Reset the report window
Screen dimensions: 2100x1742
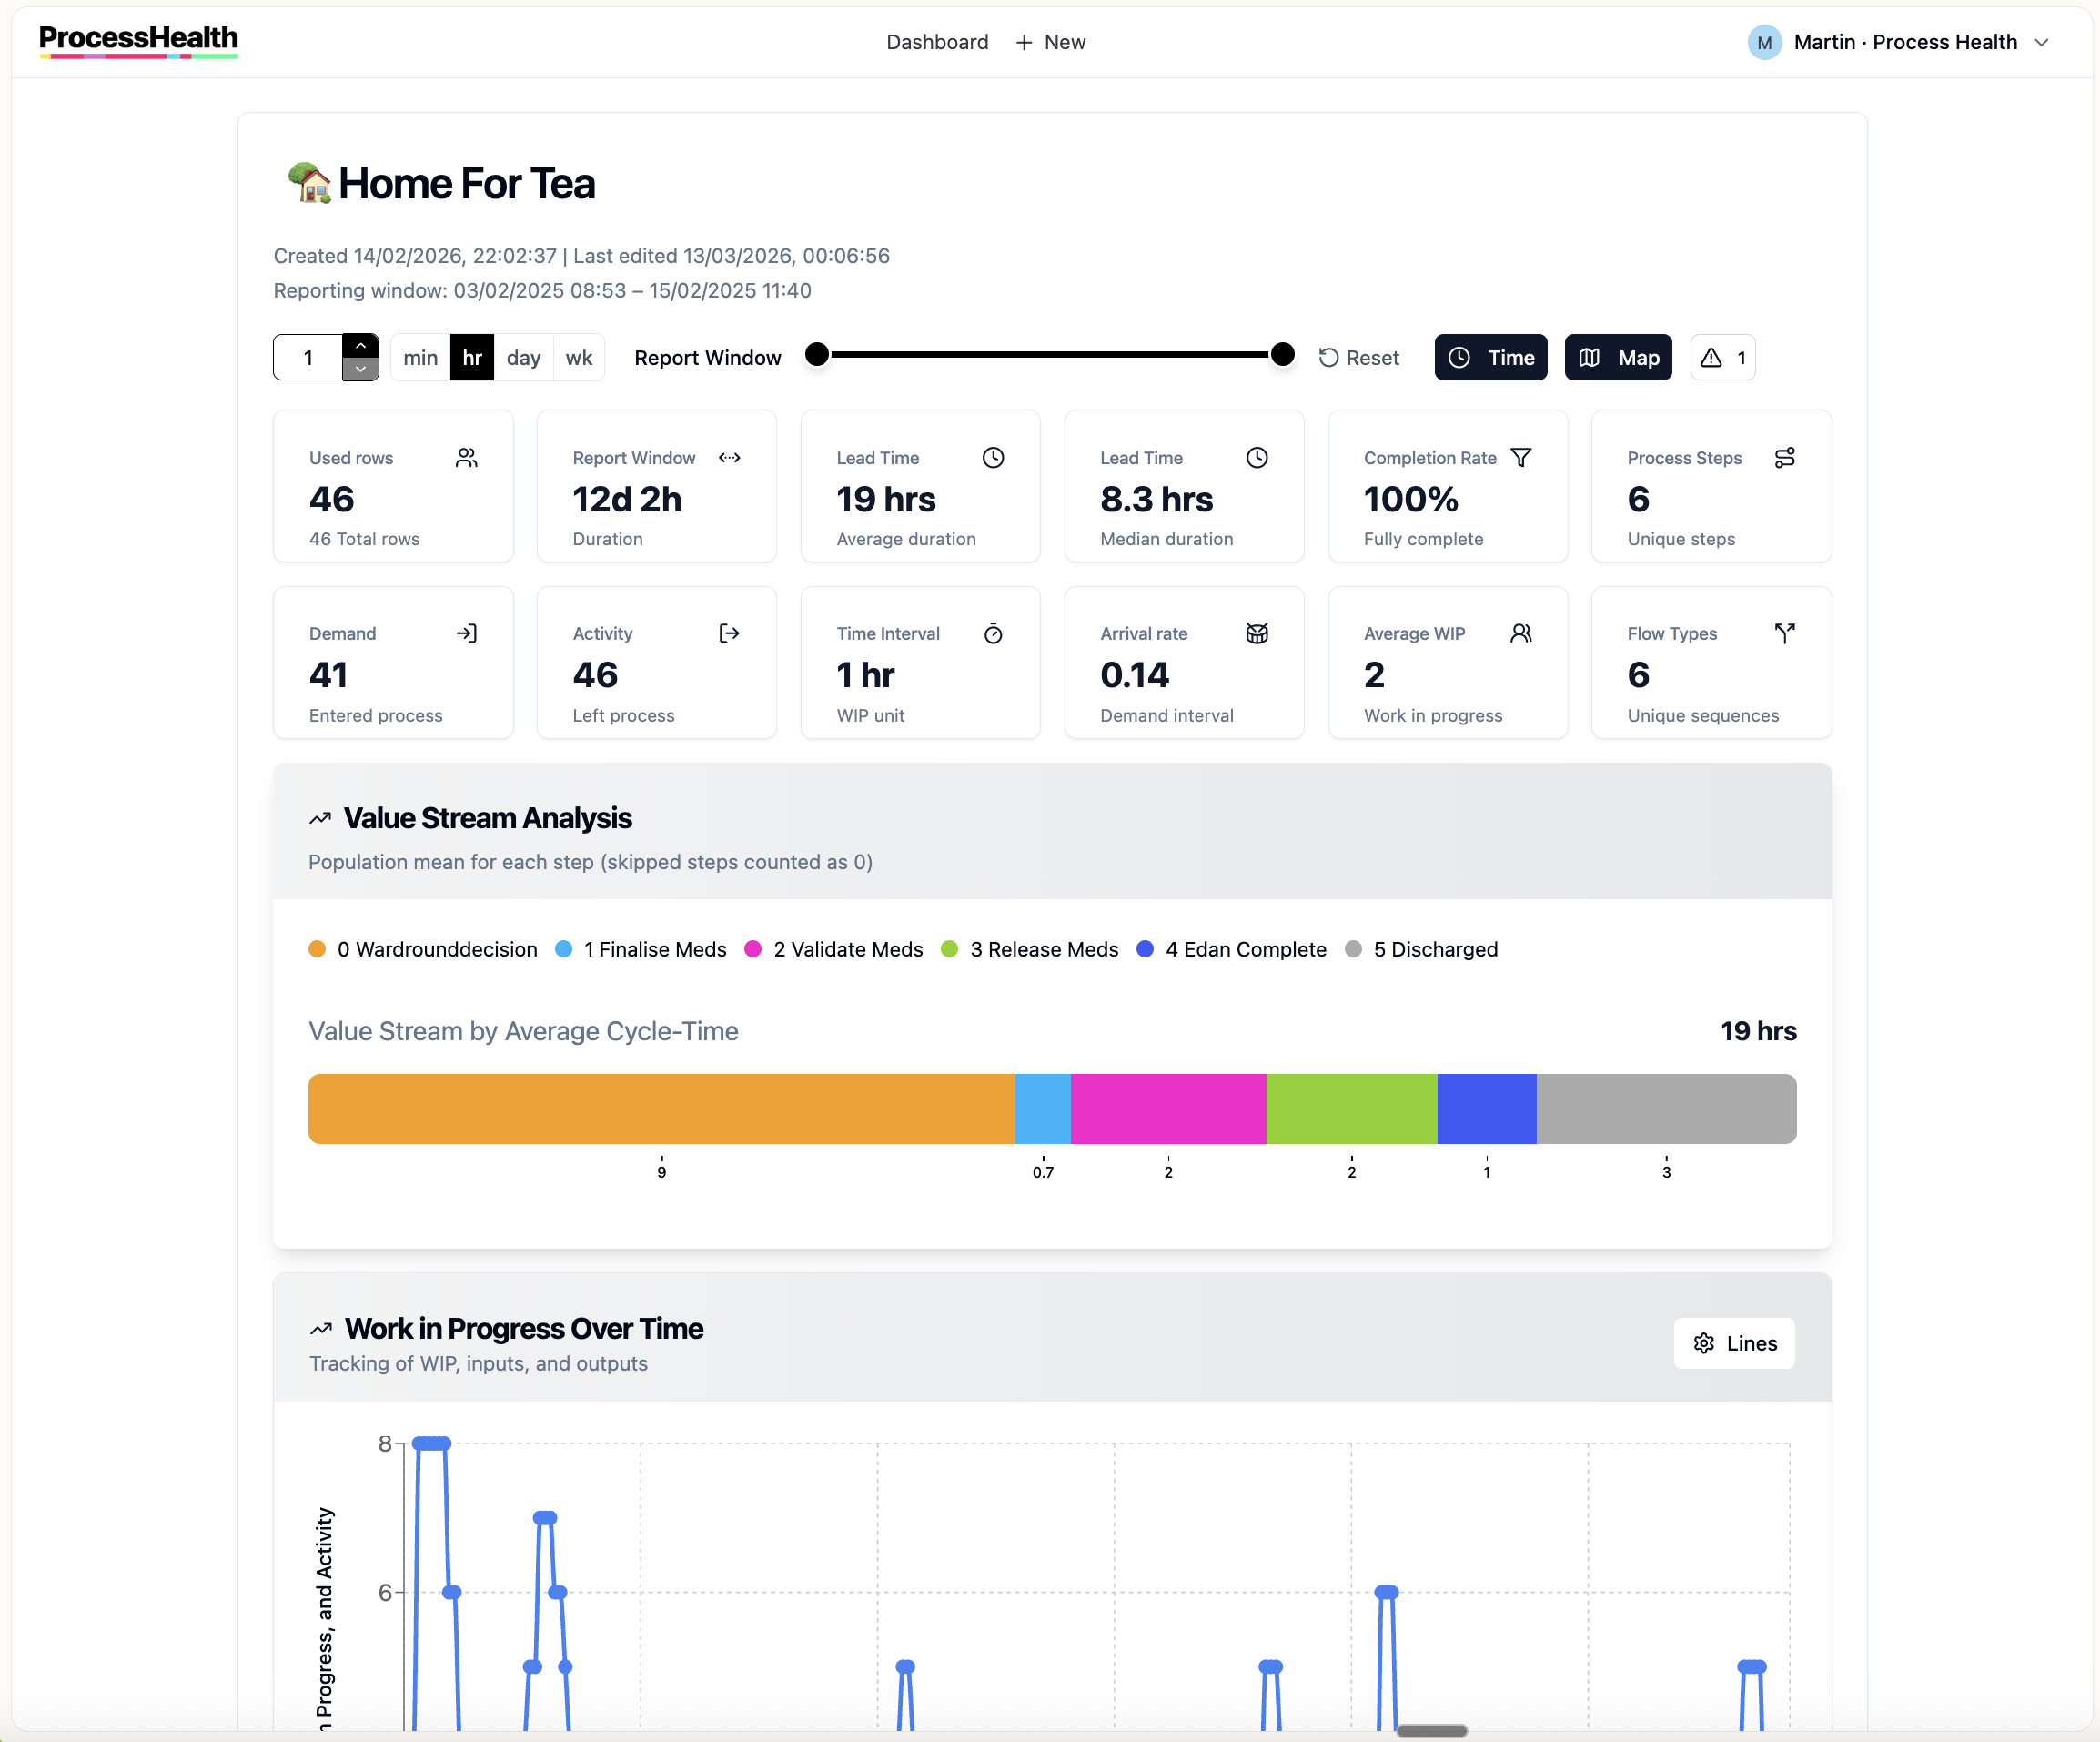1359,357
